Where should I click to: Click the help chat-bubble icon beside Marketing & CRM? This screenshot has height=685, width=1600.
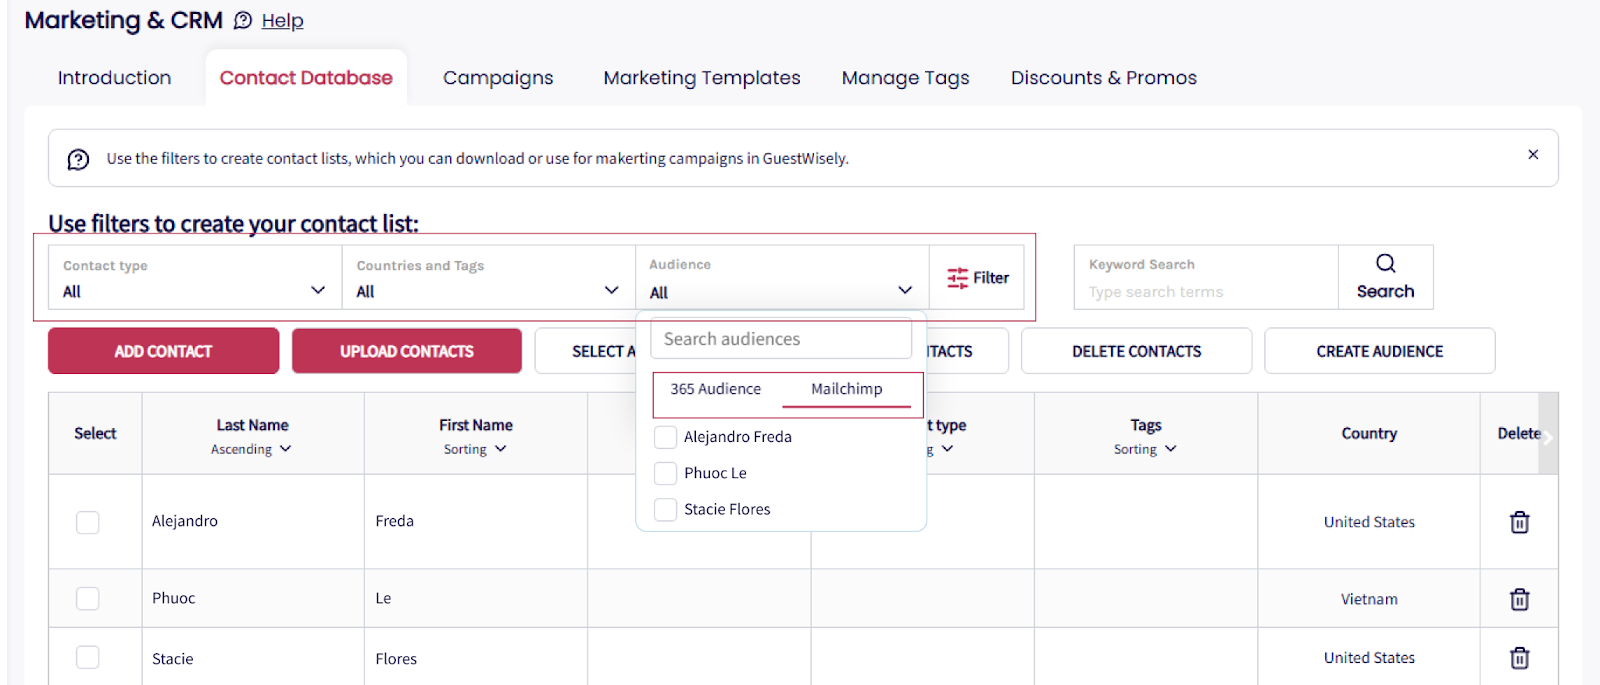(243, 21)
